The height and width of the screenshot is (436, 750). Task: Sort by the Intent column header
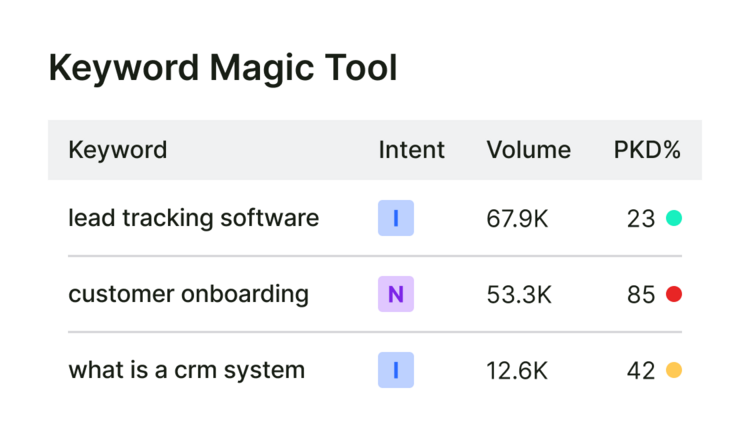pos(411,150)
